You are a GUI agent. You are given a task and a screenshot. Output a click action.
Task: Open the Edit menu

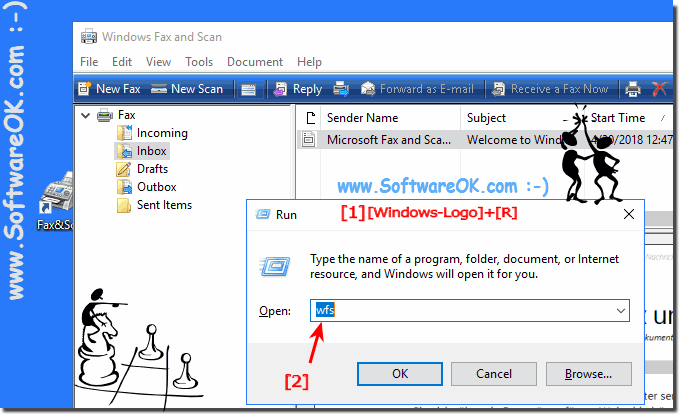(x=122, y=62)
